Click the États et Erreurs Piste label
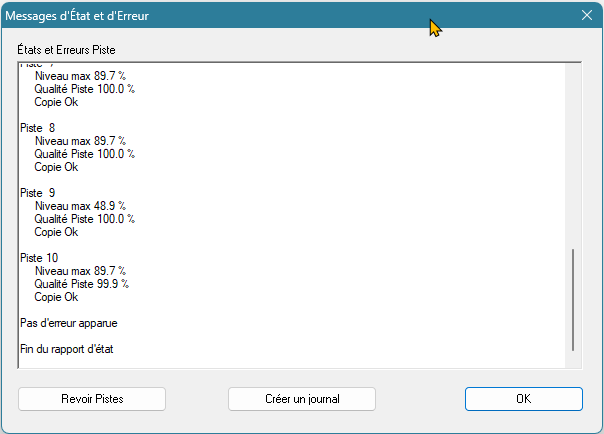This screenshot has width=604, height=434. coord(74,49)
